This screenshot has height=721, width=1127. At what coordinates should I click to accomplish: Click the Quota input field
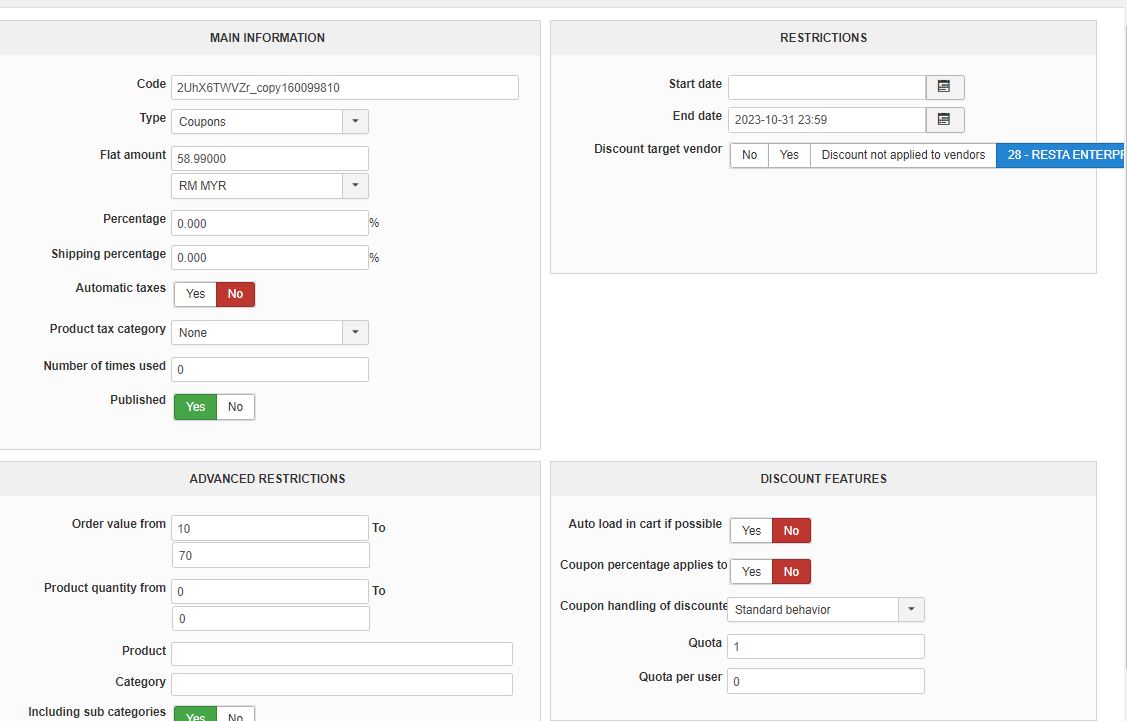tap(825, 647)
